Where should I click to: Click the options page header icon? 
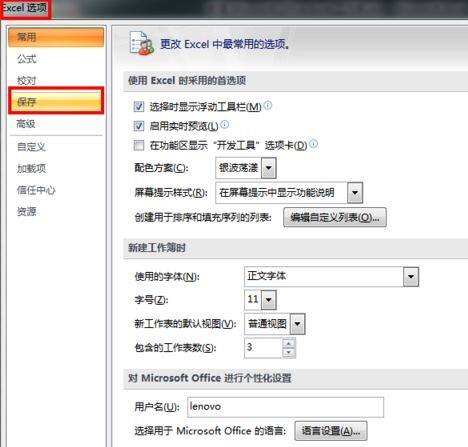click(x=142, y=43)
